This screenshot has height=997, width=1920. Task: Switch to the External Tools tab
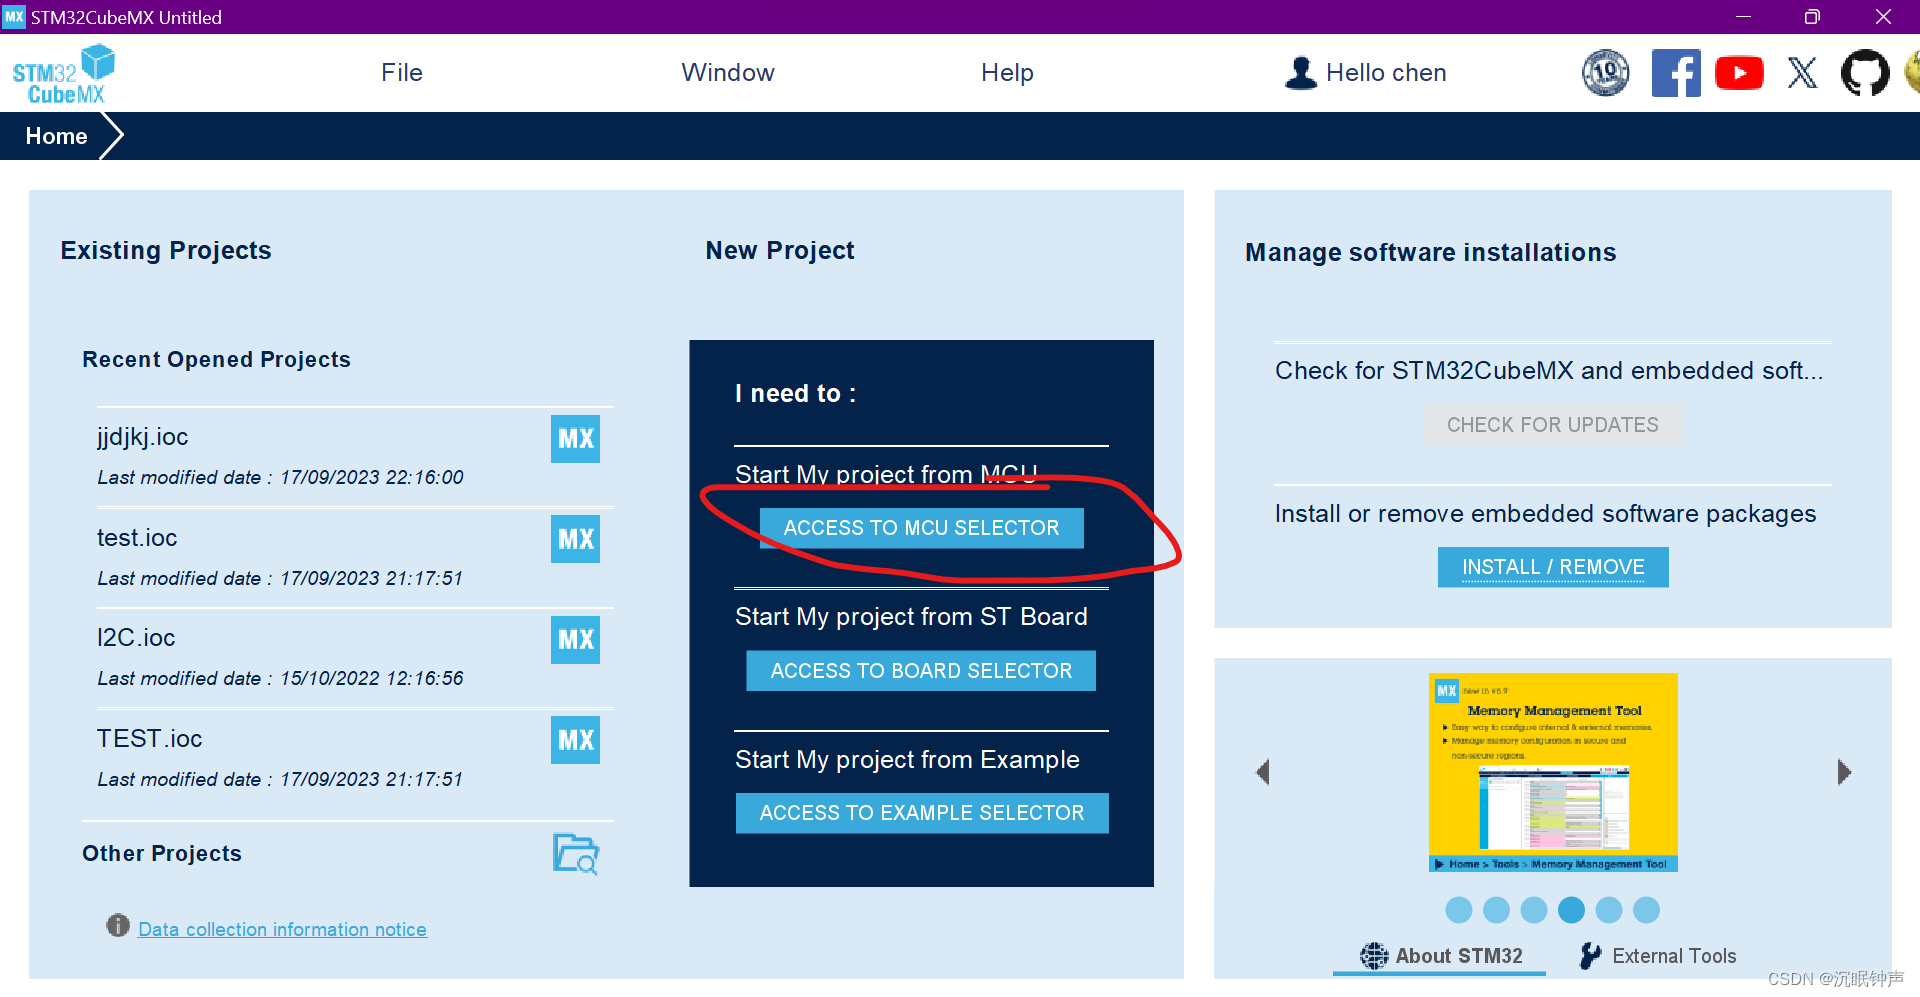tap(1657, 956)
